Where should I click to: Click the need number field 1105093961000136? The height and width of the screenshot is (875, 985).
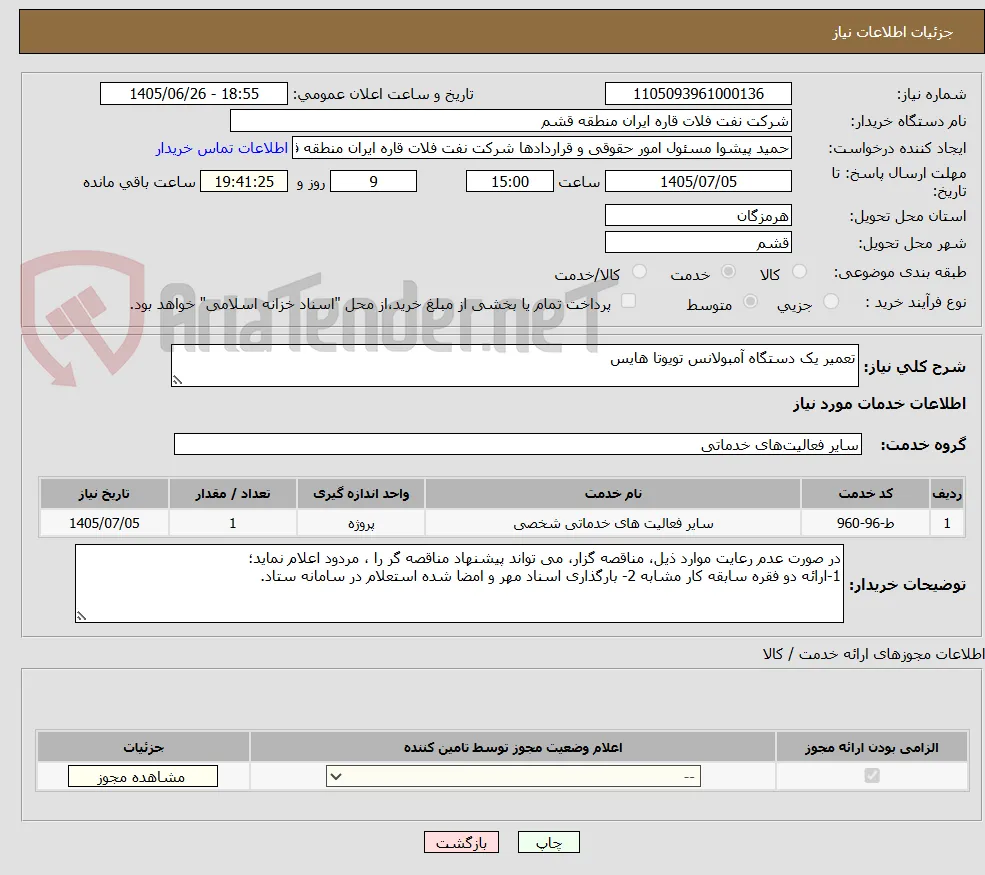click(698, 94)
